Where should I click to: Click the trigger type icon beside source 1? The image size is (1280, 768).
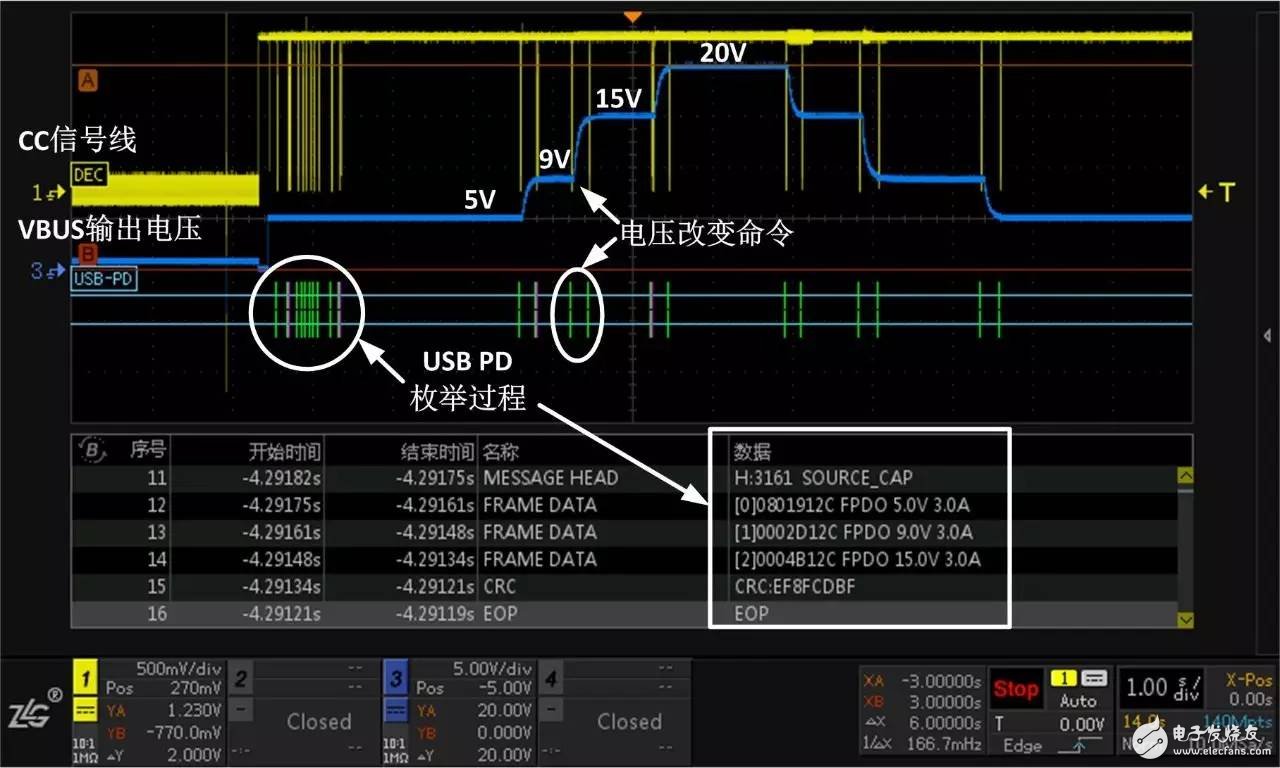(1094, 679)
